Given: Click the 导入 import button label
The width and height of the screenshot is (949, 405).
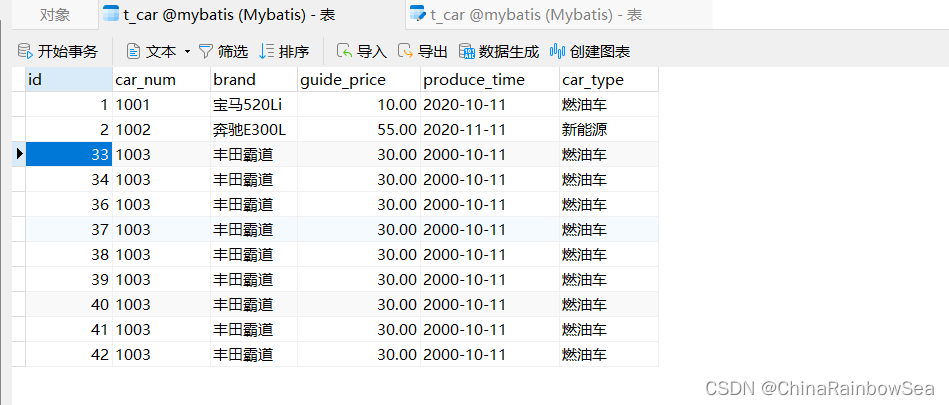Looking at the screenshot, I should pos(372,51).
